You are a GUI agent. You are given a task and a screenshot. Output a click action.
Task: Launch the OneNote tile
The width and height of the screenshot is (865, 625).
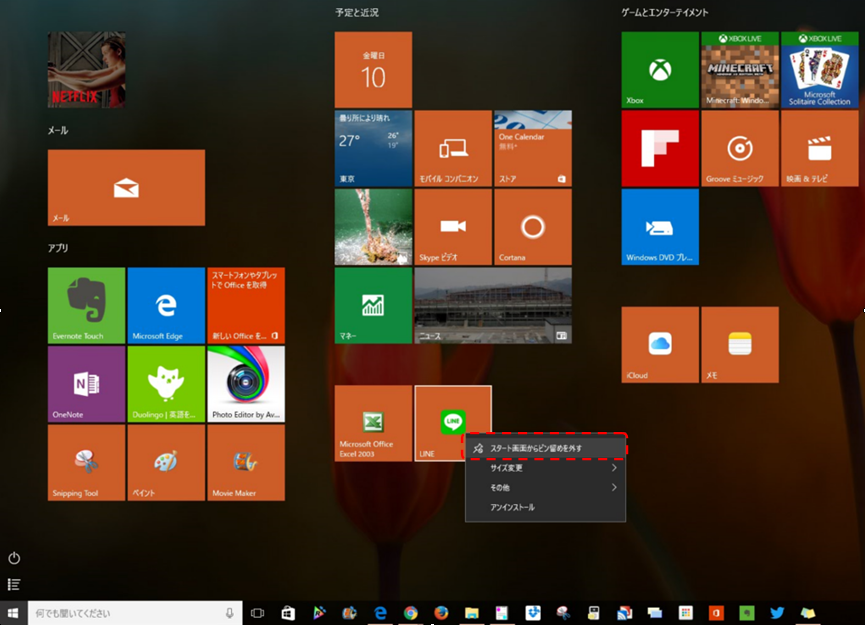point(87,384)
